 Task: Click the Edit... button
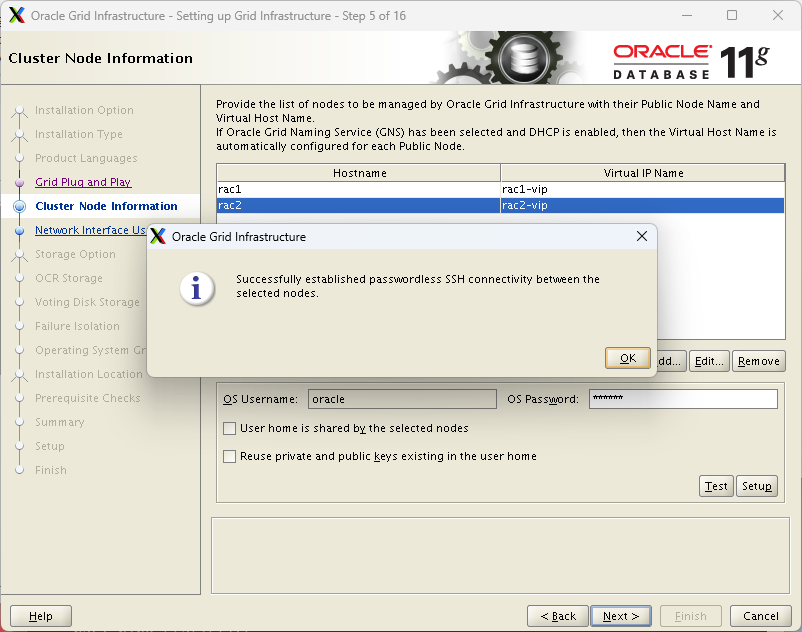coord(709,361)
